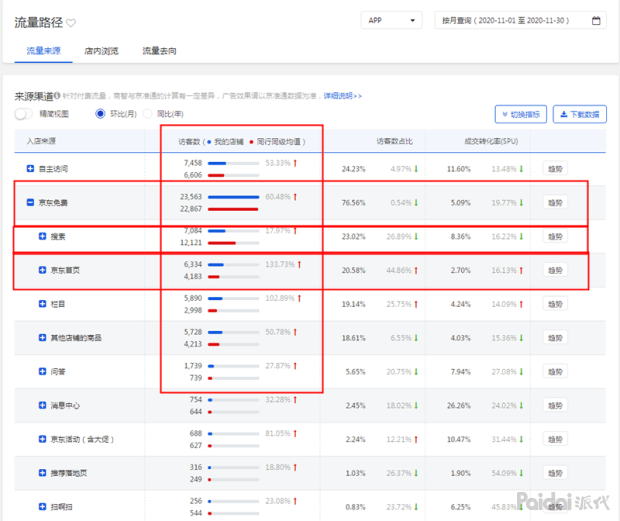Screen dimensions: 620x521
Task: Click the blue visitor bar in 自主访问 row
Action: coord(217,163)
